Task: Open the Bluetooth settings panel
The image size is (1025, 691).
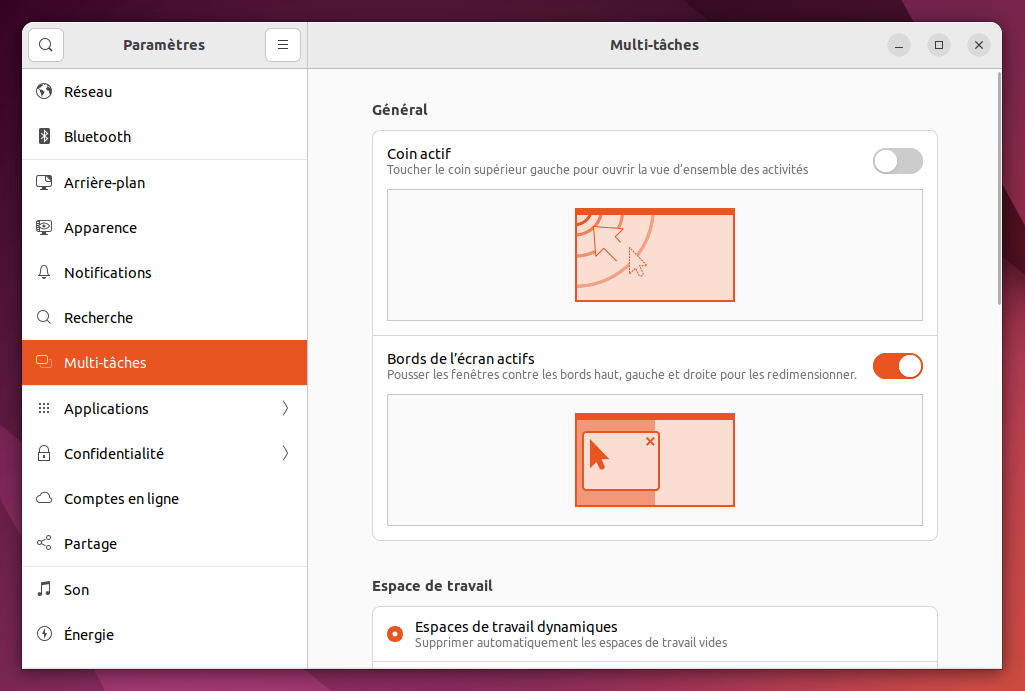Action: click(165, 137)
